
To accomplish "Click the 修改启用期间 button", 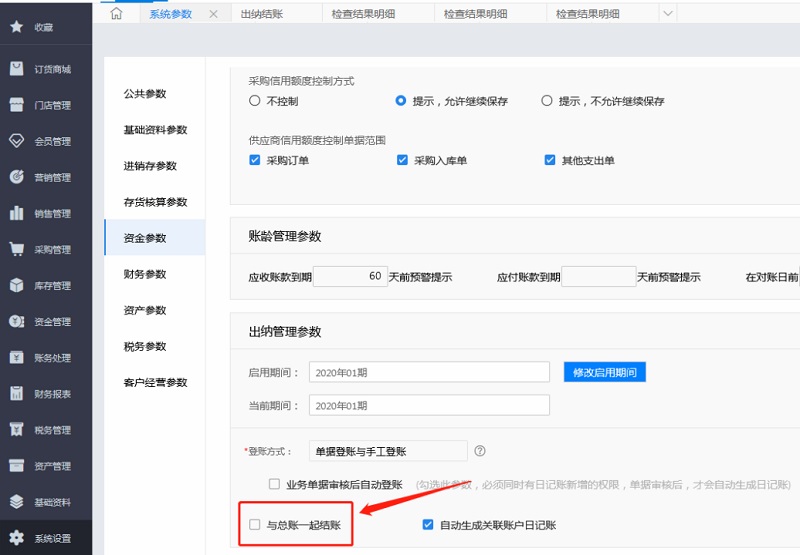I will pyautogui.click(x=605, y=372).
